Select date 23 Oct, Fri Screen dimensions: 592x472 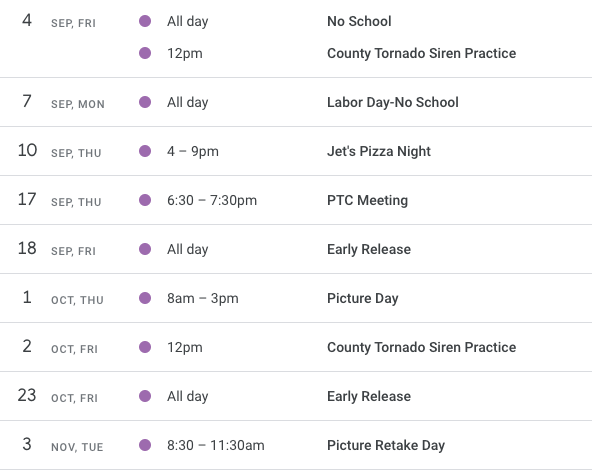pos(58,396)
